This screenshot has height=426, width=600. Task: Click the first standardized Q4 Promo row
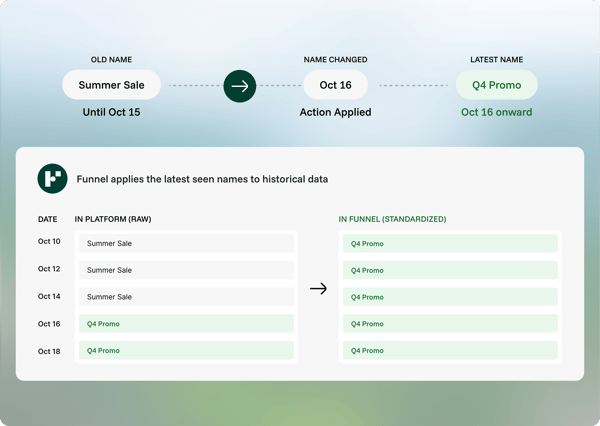[x=450, y=243]
